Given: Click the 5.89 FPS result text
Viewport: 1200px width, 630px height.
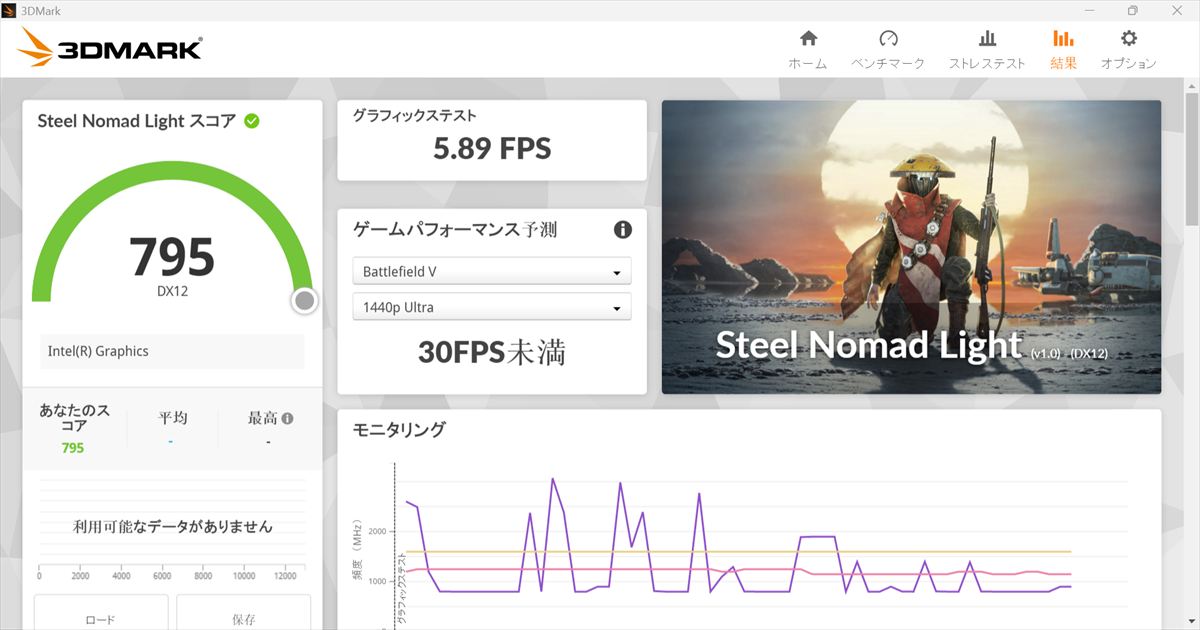Looking at the screenshot, I should tap(492, 149).
